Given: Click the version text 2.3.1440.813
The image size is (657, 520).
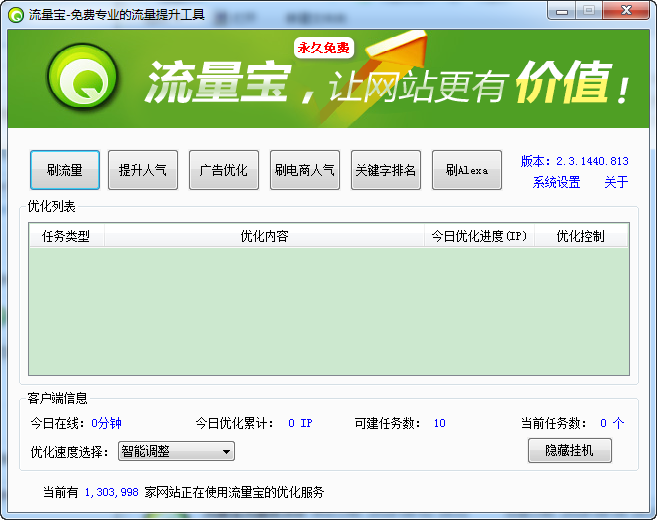Looking at the screenshot, I should (x=592, y=161).
